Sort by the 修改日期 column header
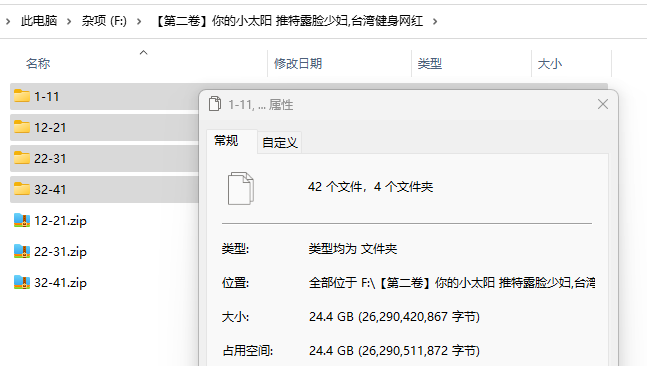 click(x=298, y=64)
